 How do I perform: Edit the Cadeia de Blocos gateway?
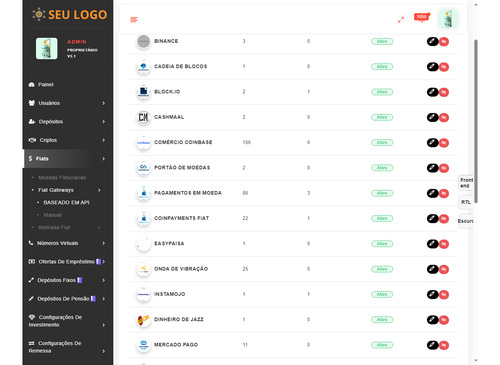pos(433,67)
